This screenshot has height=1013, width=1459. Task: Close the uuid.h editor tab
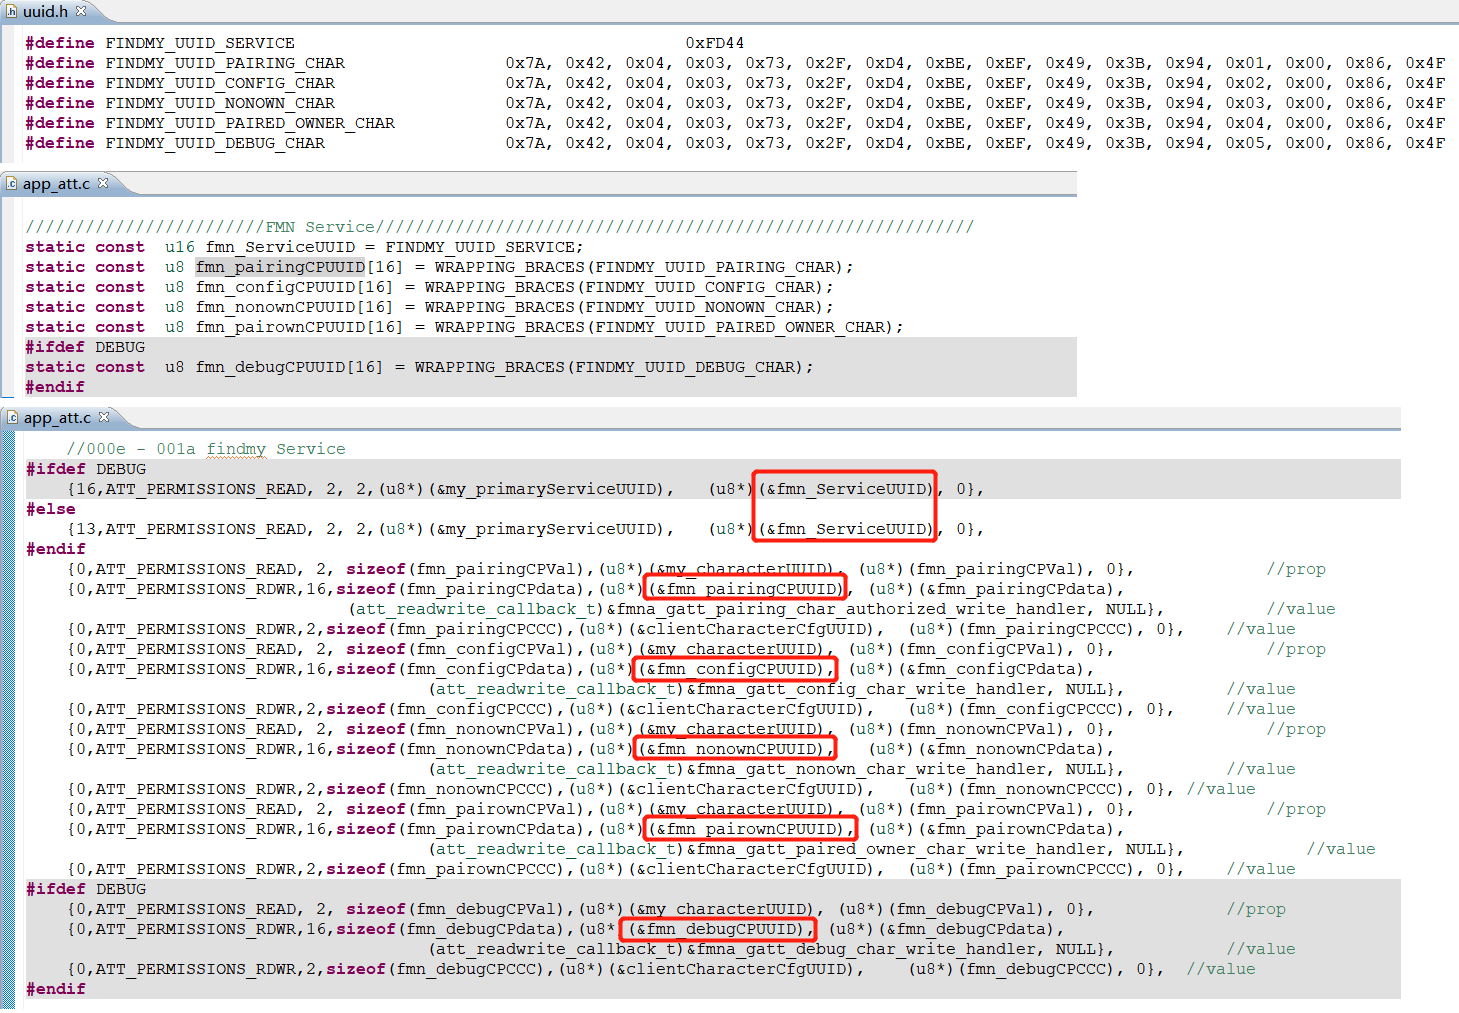pos(81,12)
